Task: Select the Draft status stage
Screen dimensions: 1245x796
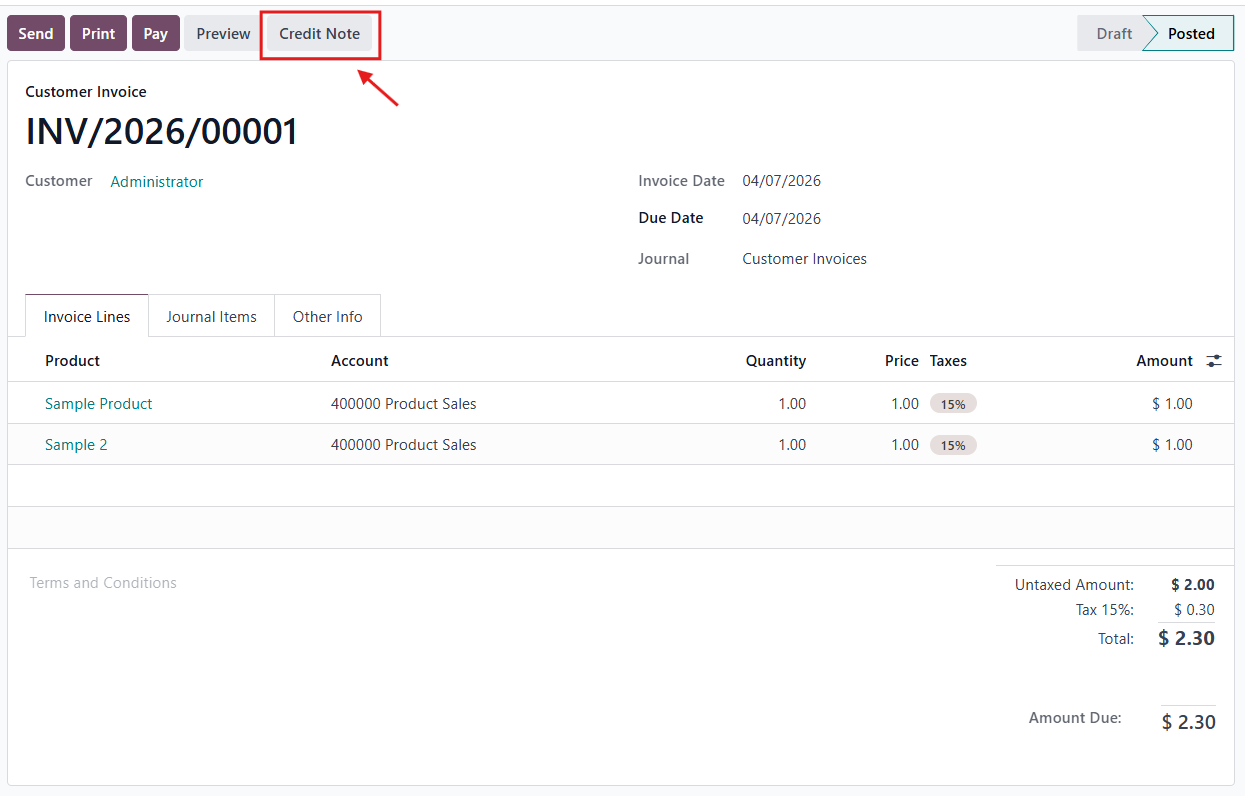Action: tap(1113, 34)
